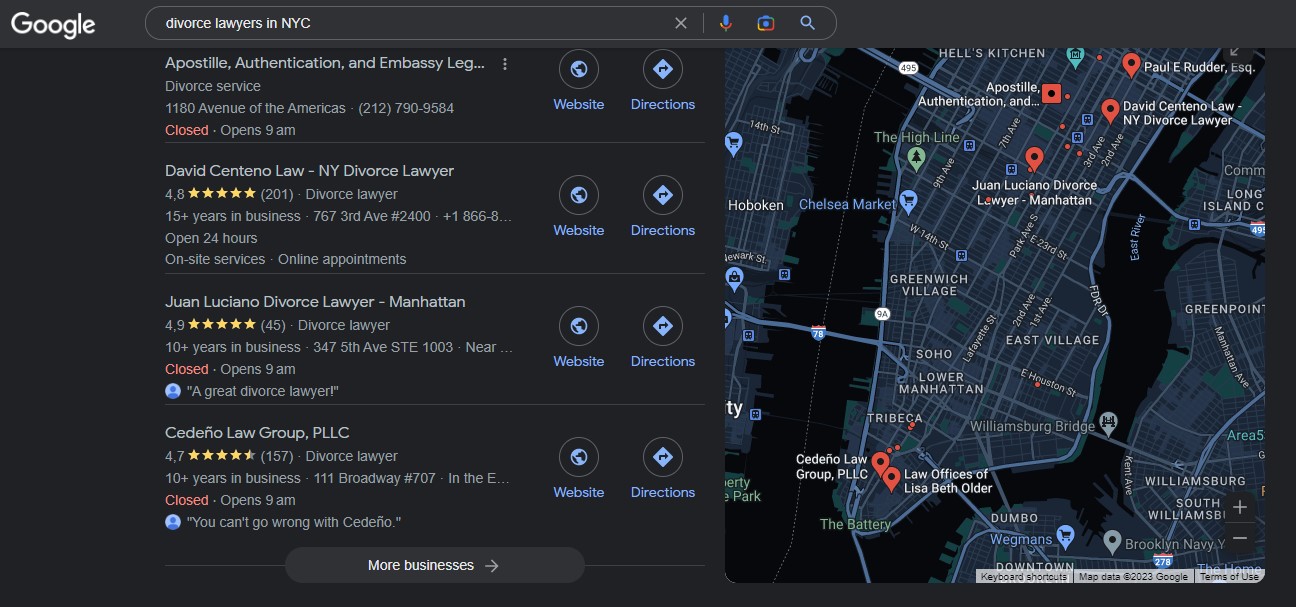Click Williamsburg Bridge landmark marker
Image resolution: width=1296 pixels, height=607 pixels.
(x=1108, y=423)
